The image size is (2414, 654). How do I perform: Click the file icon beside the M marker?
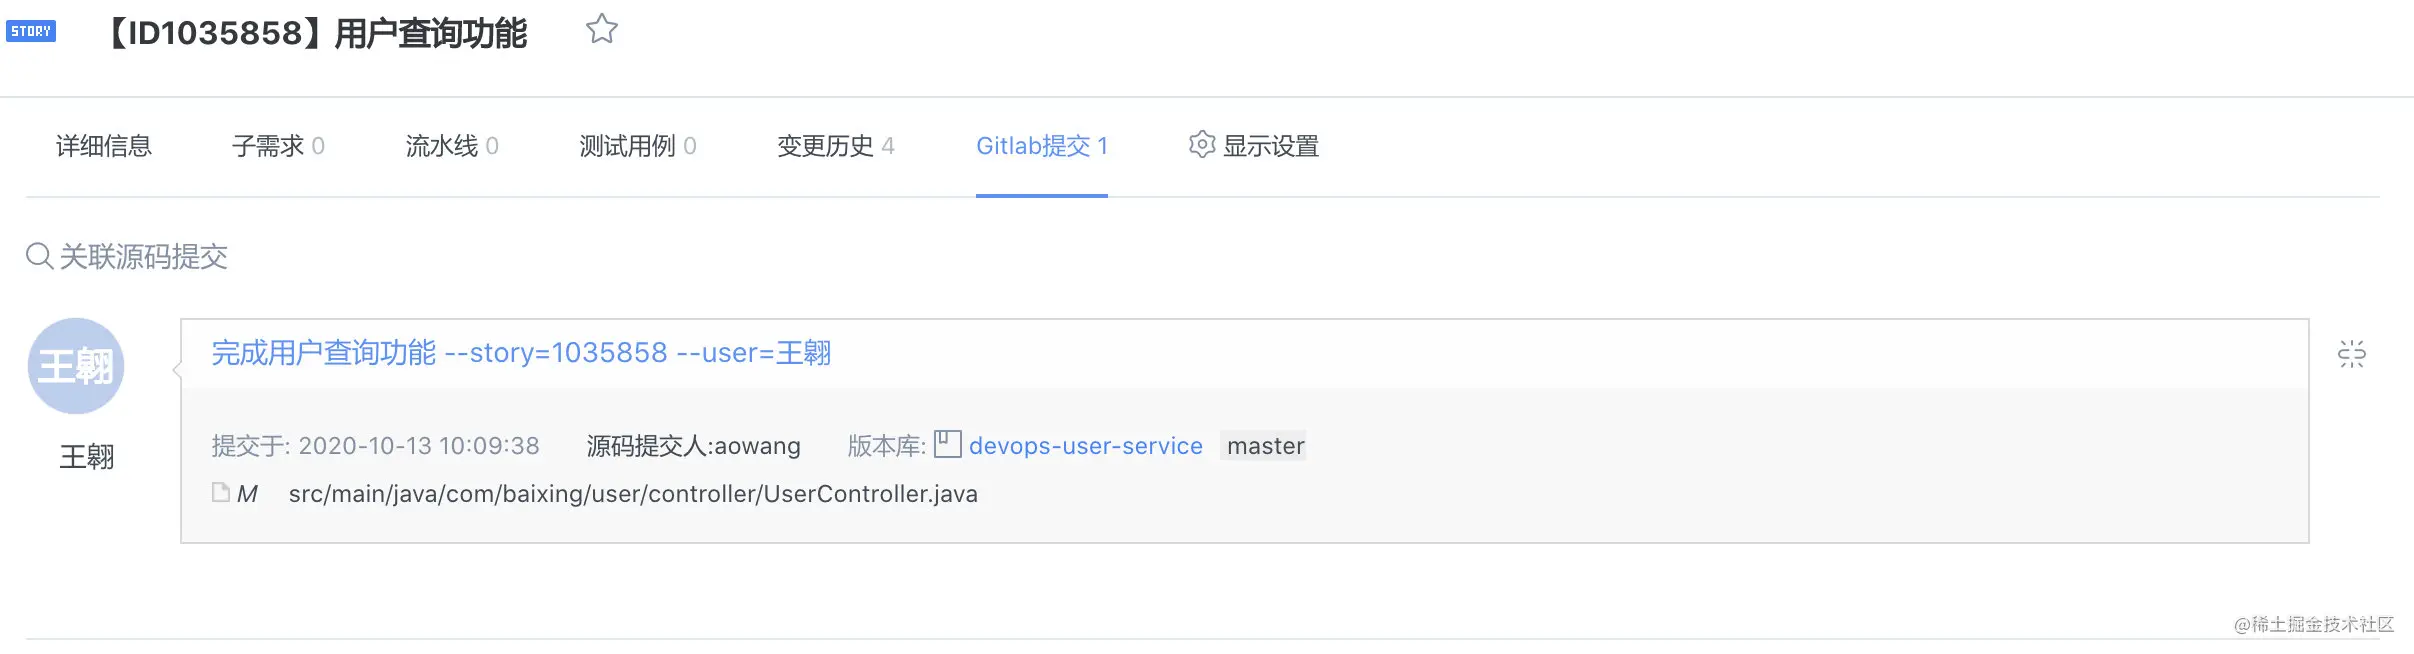[221, 492]
